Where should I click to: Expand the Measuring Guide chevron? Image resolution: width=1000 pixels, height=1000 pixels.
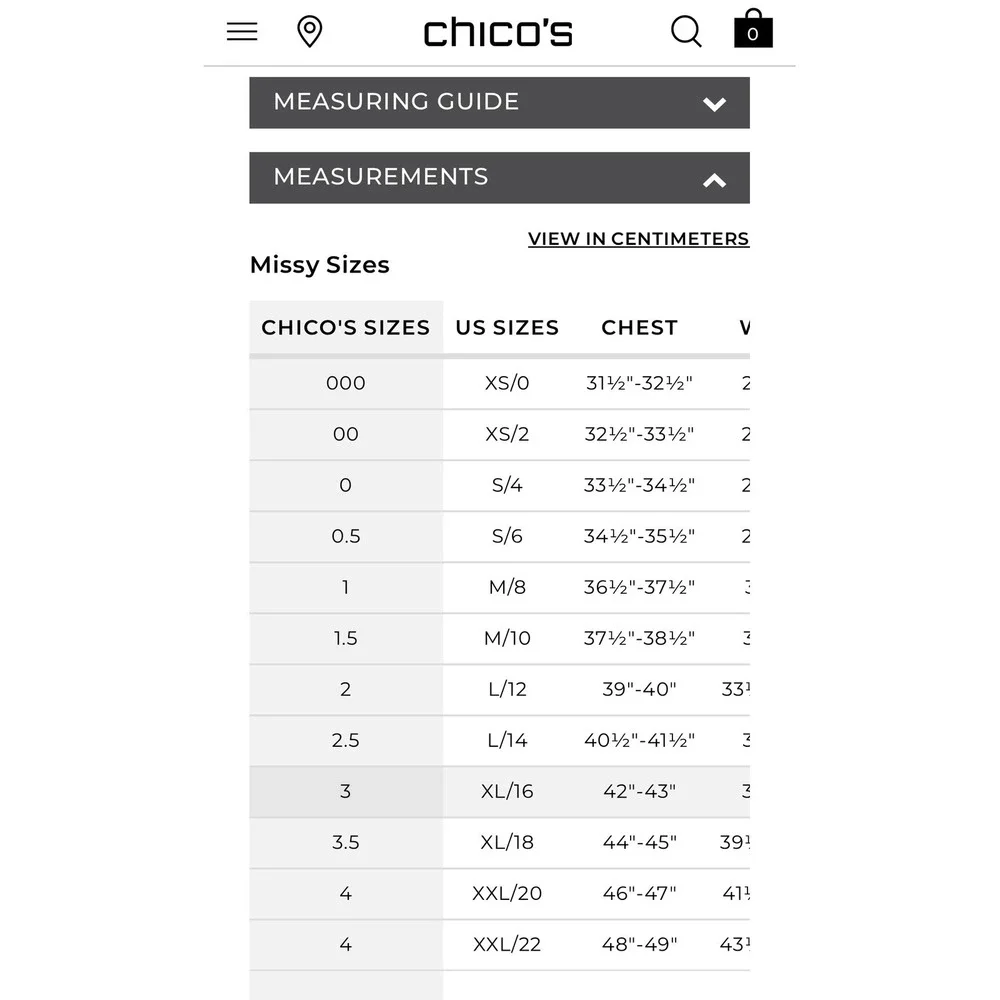point(714,103)
